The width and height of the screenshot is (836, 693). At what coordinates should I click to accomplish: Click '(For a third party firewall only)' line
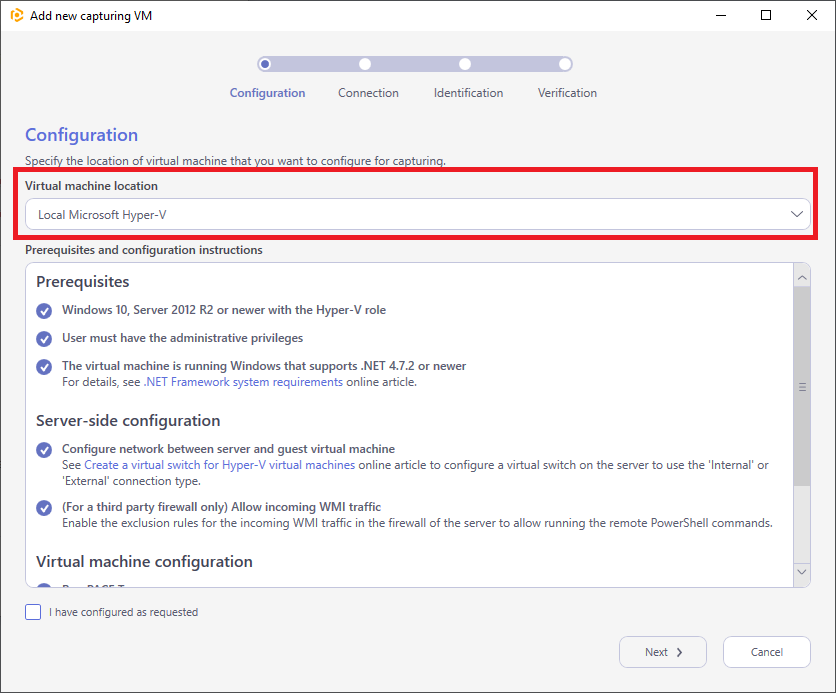[x=221, y=507]
